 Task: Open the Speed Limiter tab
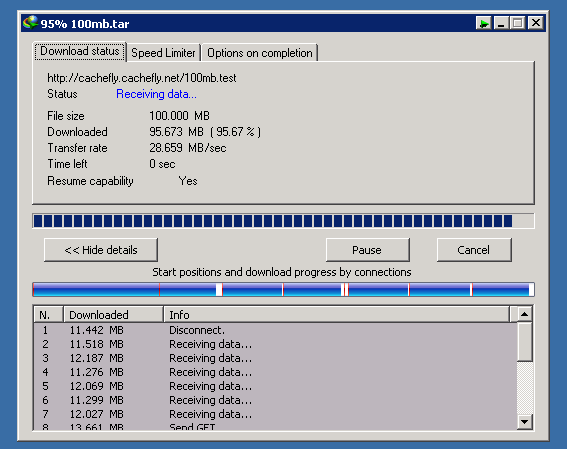click(163, 53)
